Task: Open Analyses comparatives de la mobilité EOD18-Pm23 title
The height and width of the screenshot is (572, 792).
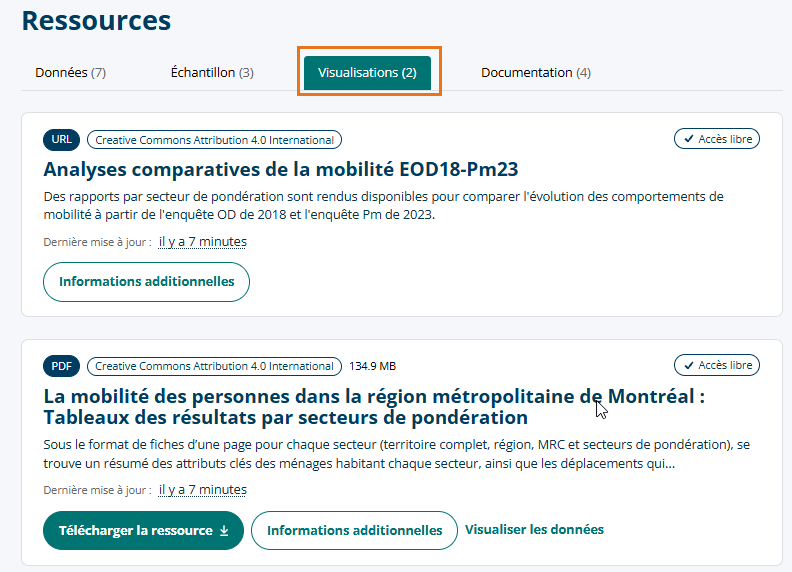Action: click(281, 169)
